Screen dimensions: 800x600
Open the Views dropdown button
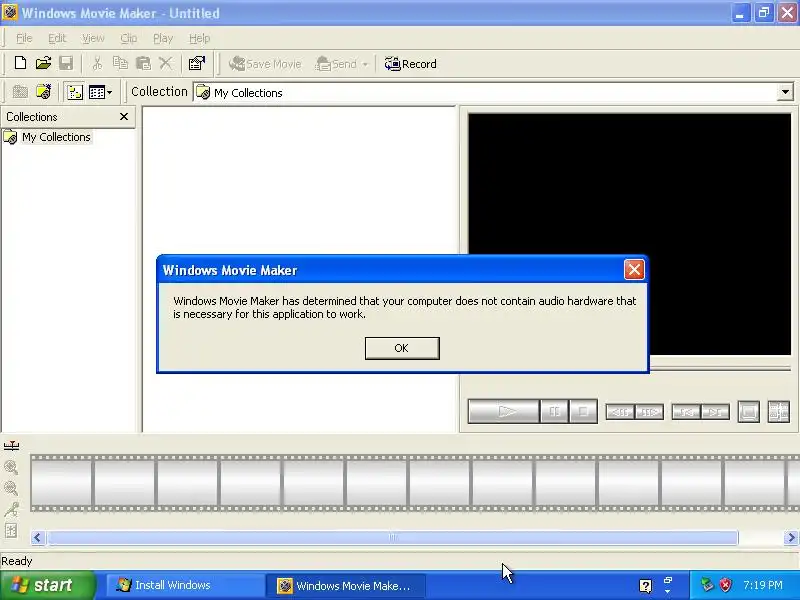pos(100,92)
